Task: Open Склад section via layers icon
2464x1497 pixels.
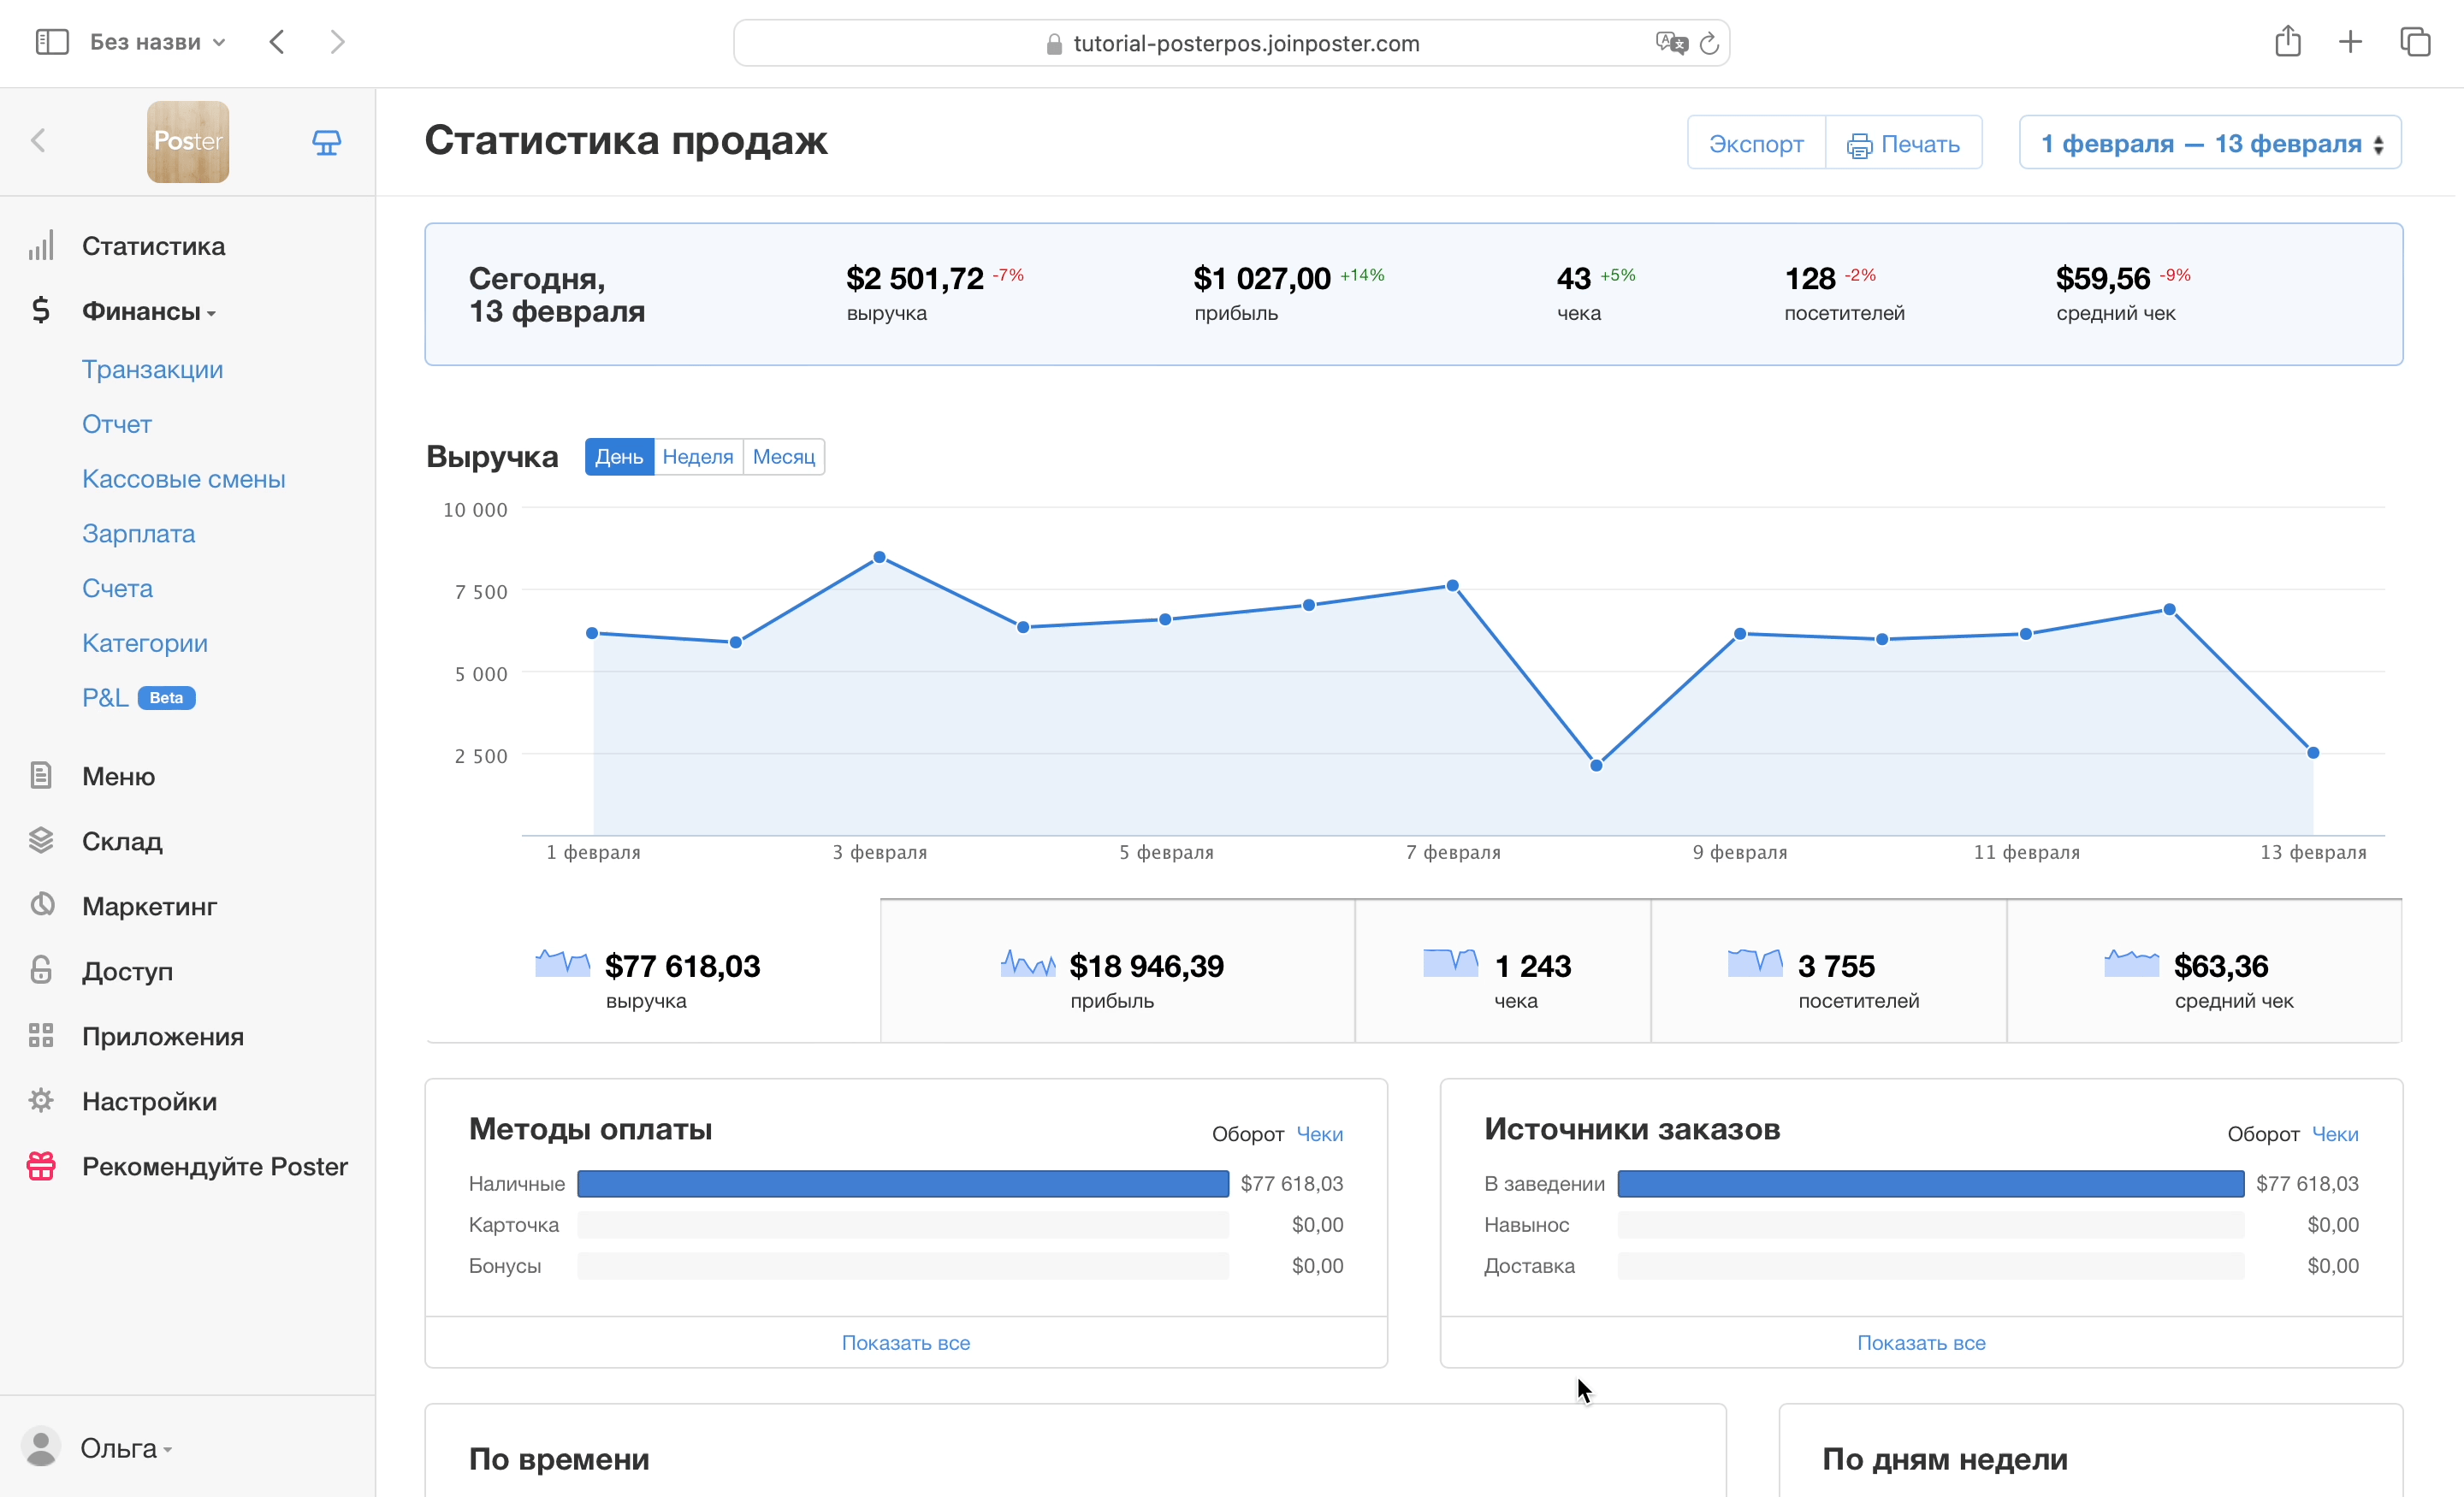Action: click(41, 841)
